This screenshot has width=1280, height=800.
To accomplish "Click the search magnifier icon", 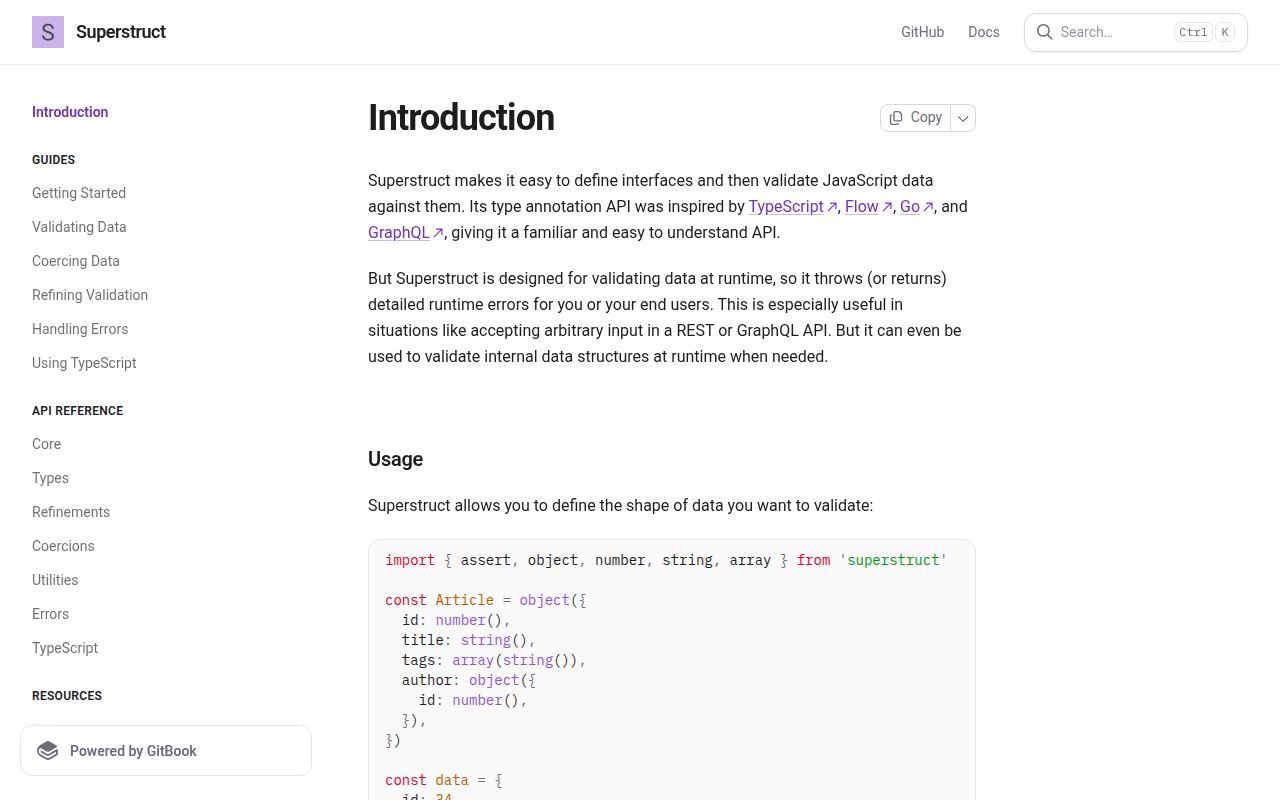I will pyautogui.click(x=1045, y=32).
